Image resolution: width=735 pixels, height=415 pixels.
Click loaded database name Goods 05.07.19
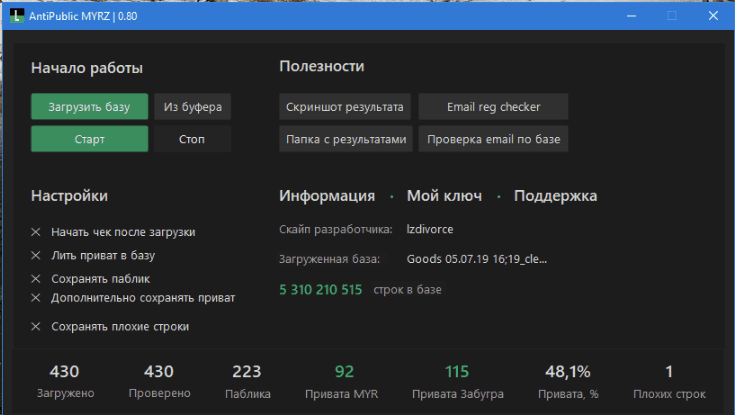tap(477, 259)
